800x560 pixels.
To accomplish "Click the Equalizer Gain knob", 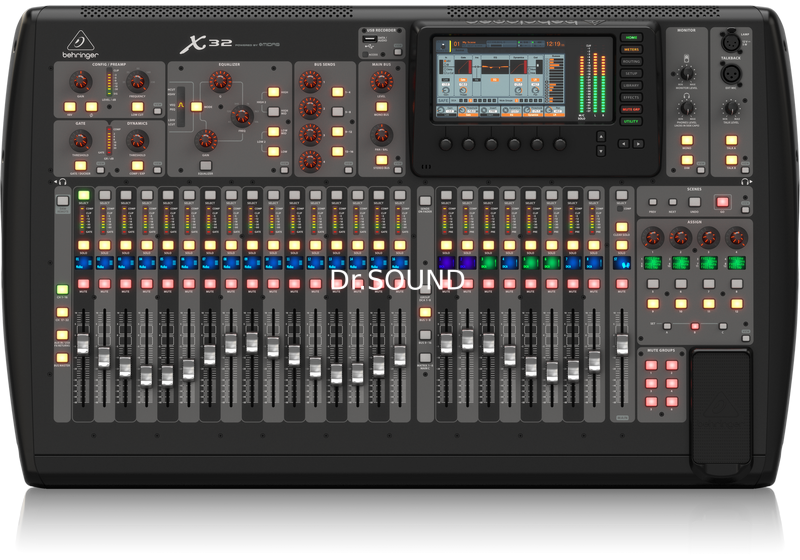I will click(x=206, y=140).
